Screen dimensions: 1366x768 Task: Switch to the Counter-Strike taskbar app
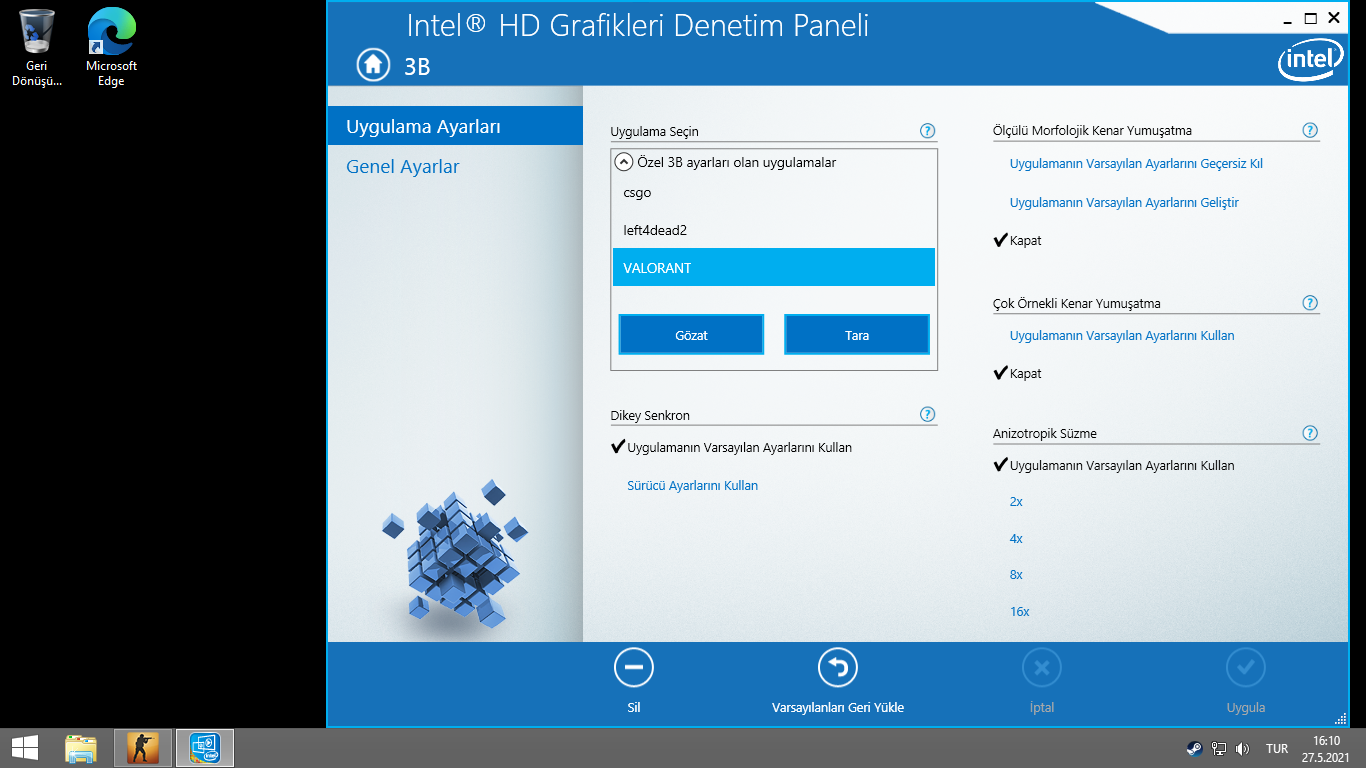(143, 748)
